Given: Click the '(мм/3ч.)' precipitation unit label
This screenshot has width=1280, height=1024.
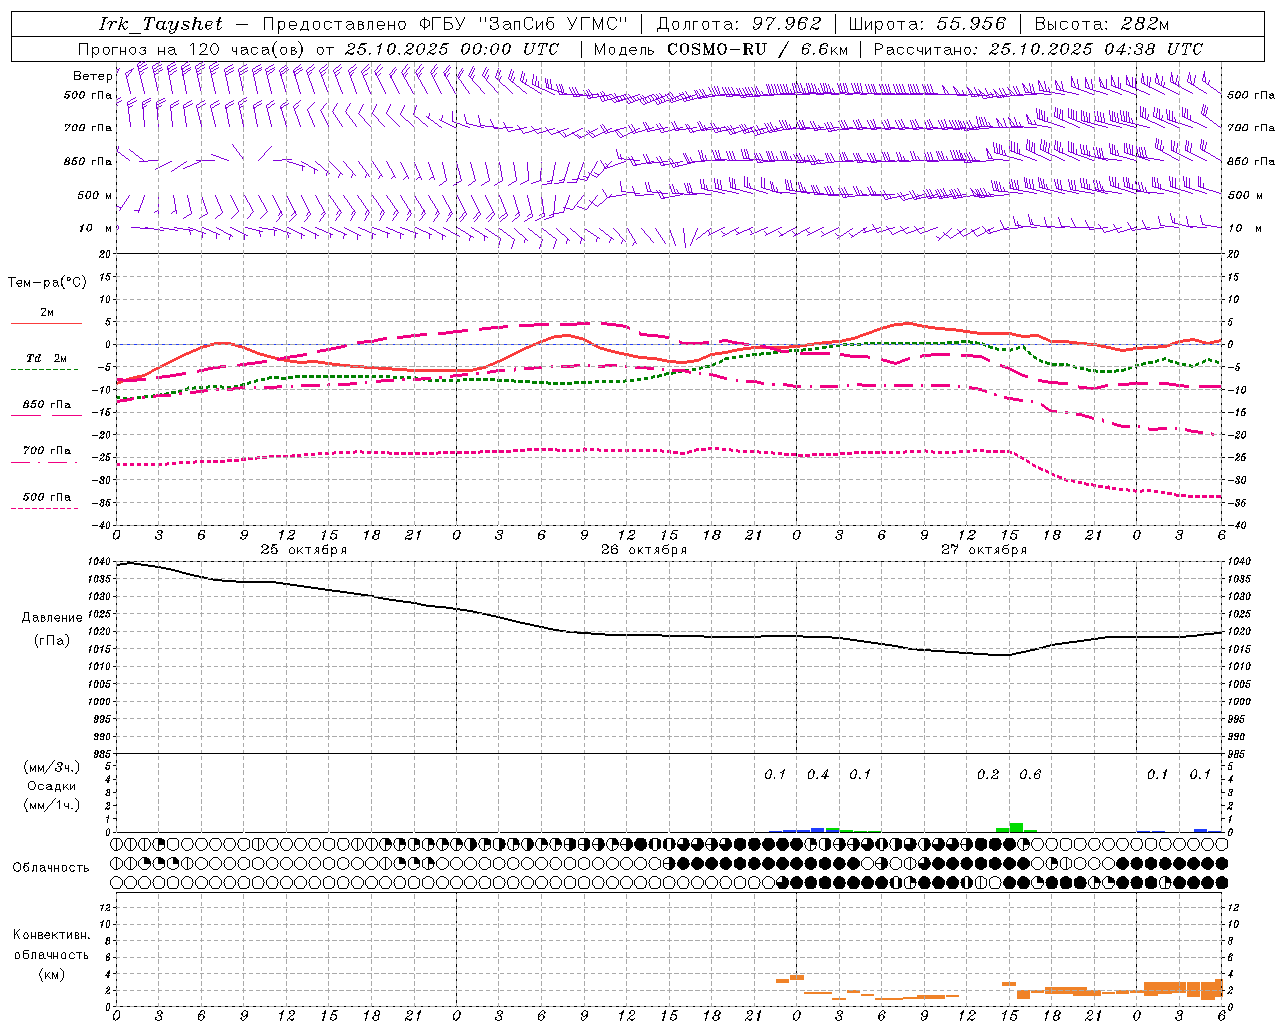Looking at the screenshot, I should tap(52, 768).
